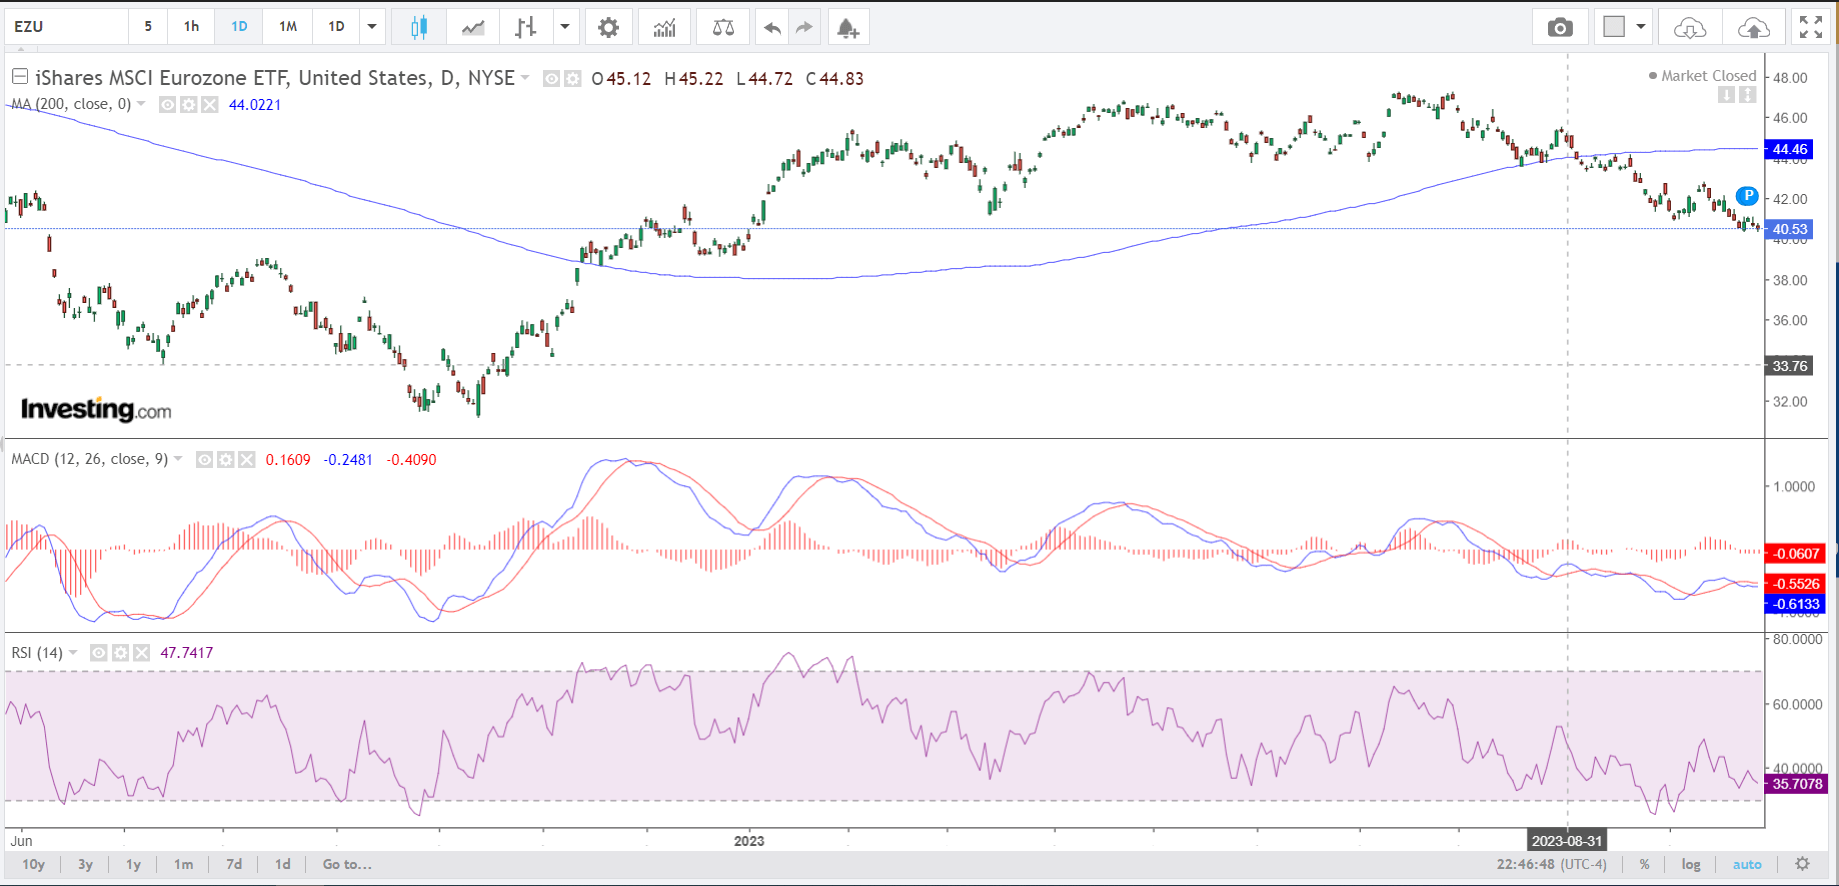Click the 'Go to...' button

click(347, 864)
